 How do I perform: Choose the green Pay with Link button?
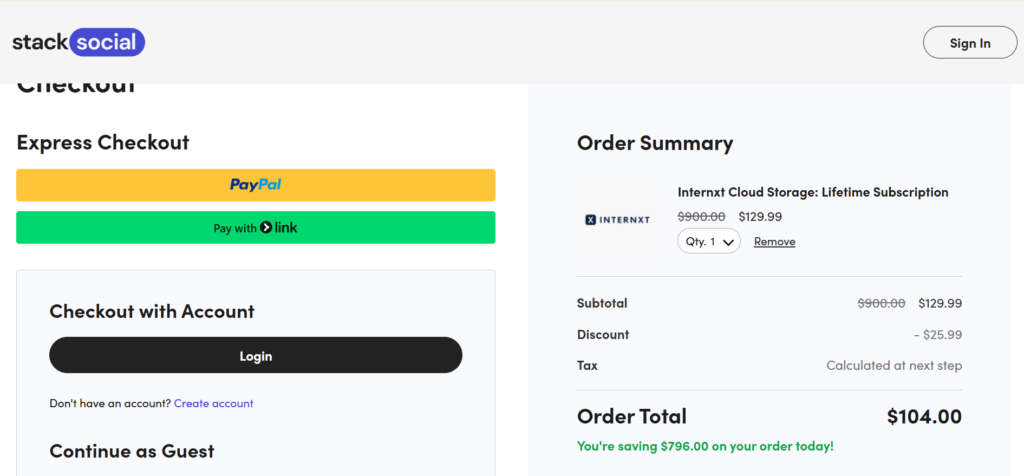[255, 228]
